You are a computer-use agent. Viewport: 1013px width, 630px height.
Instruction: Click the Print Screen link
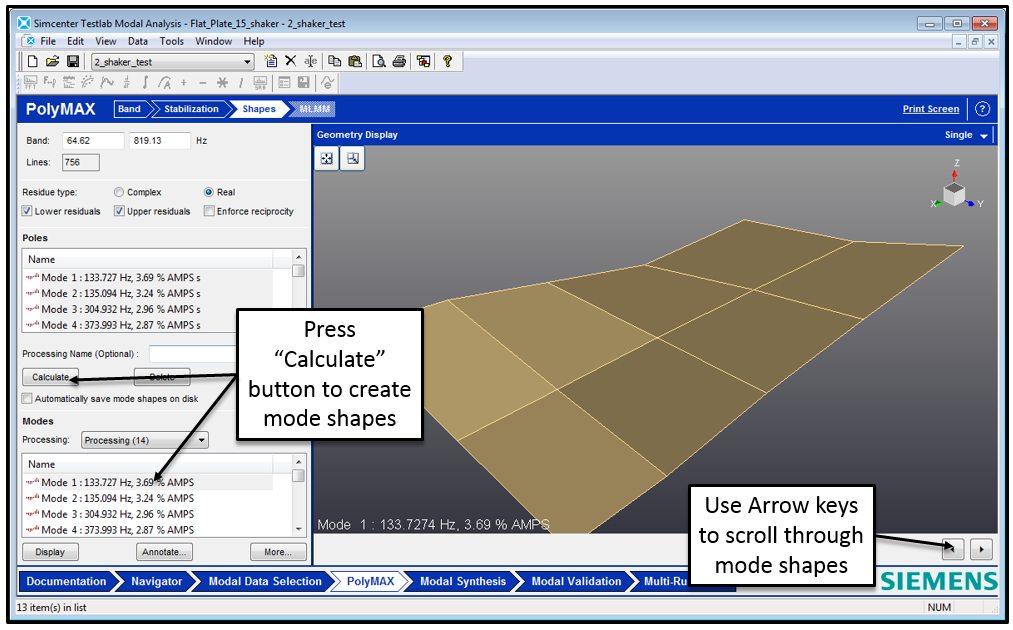coord(930,109)
